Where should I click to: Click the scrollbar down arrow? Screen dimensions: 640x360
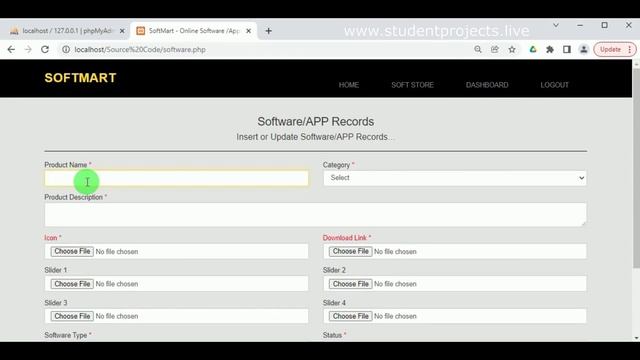click(x=636, y=338)
